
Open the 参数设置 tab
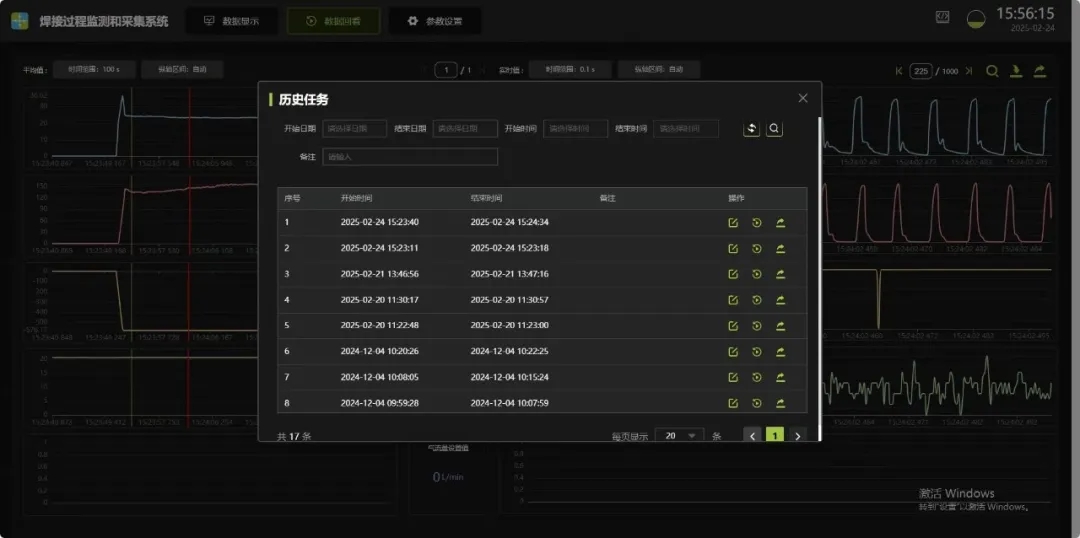pos(435,21)
